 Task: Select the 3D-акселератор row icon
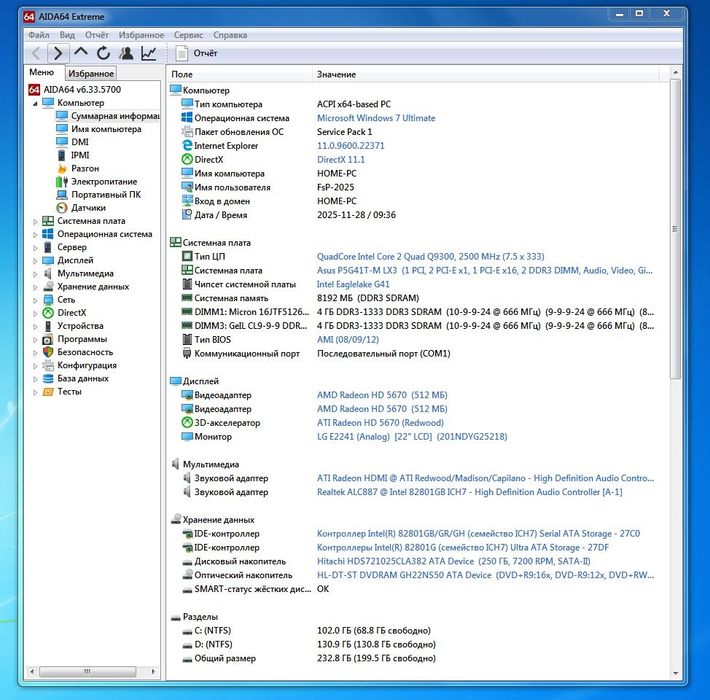coord(187,422)
